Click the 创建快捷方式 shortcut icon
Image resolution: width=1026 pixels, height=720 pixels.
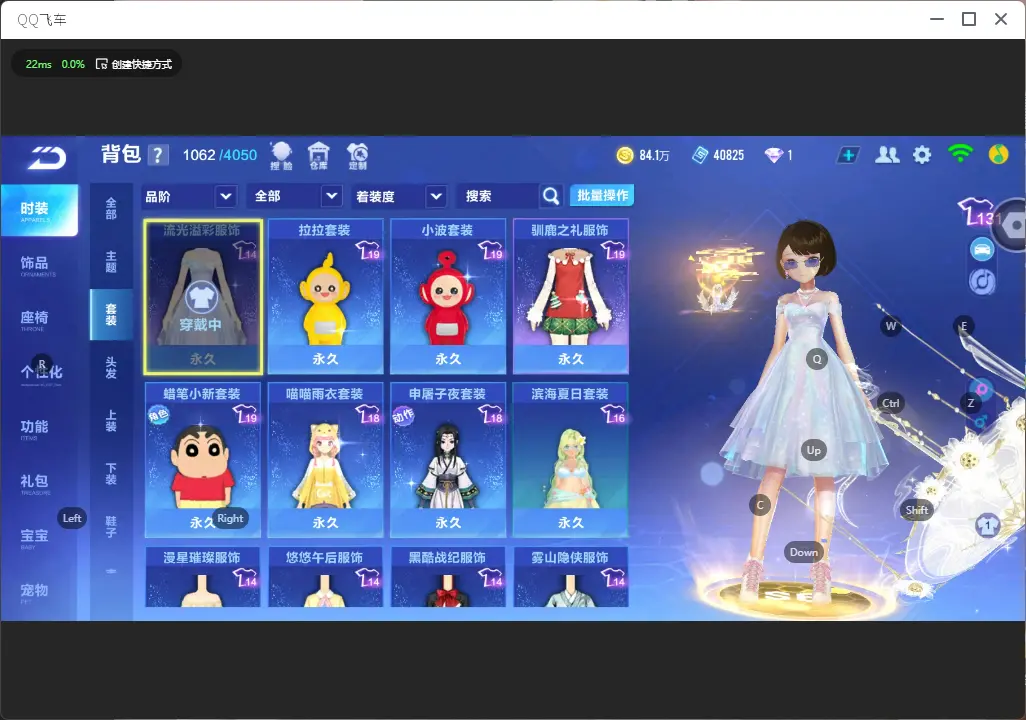click(101, 64)
